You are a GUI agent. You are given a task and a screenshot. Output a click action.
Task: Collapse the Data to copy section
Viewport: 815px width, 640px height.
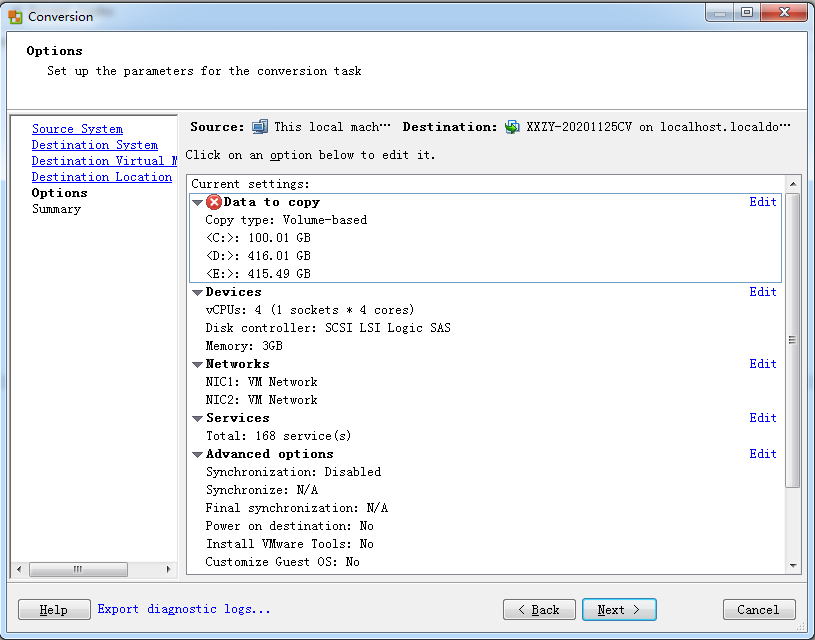click(198, 203)
